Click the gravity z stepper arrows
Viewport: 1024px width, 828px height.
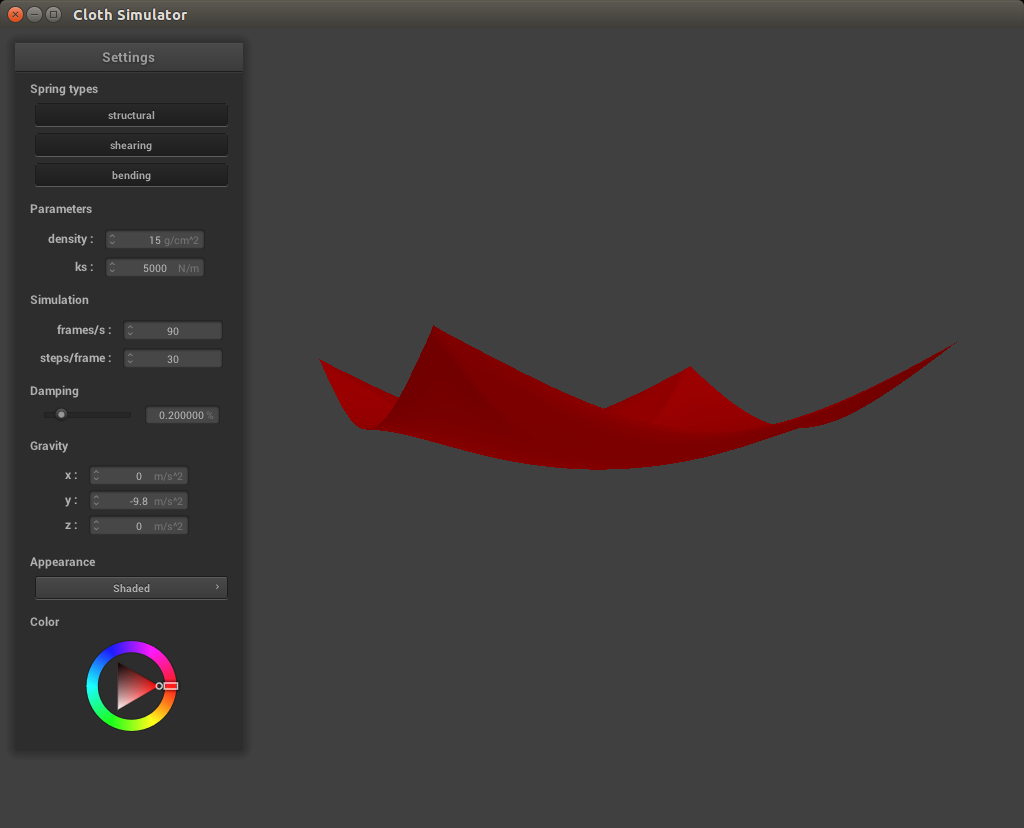pos(97,526)
